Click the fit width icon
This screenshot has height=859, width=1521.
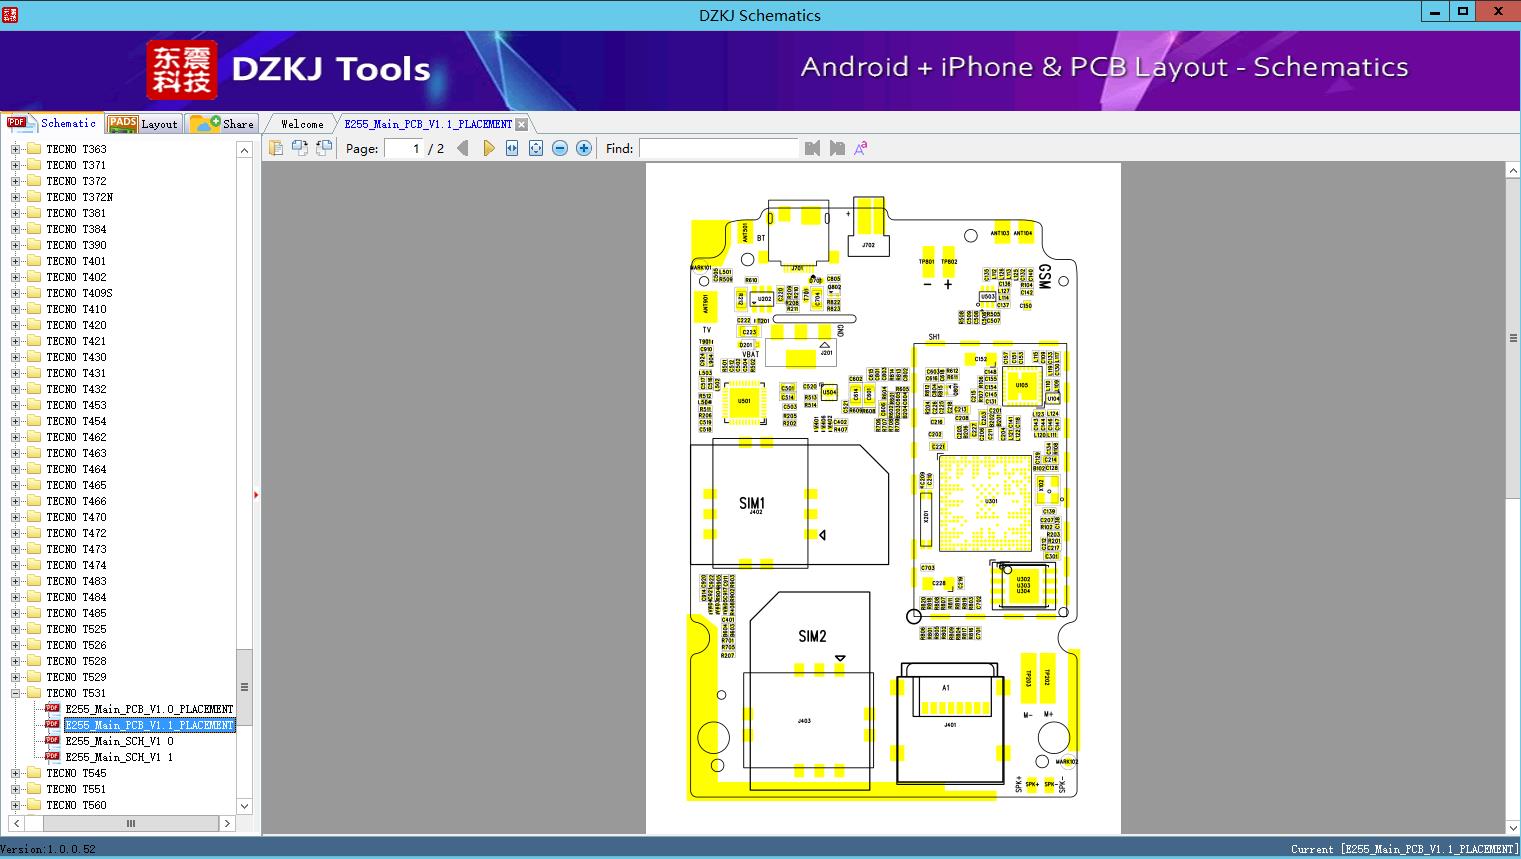click(512, 148)
